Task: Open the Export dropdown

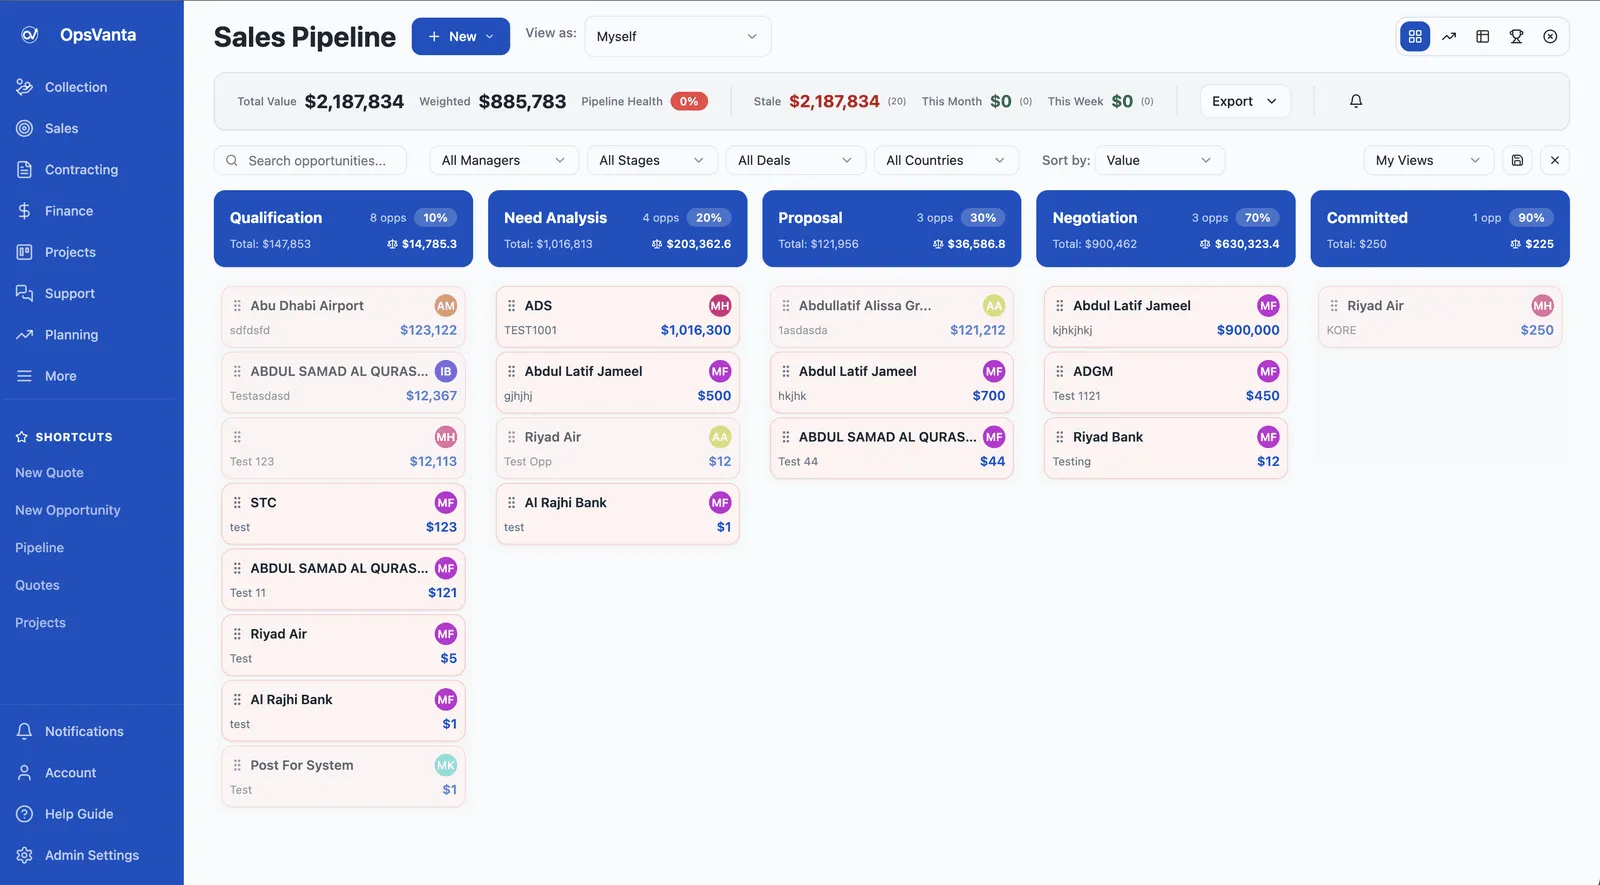Action: 1245,101
